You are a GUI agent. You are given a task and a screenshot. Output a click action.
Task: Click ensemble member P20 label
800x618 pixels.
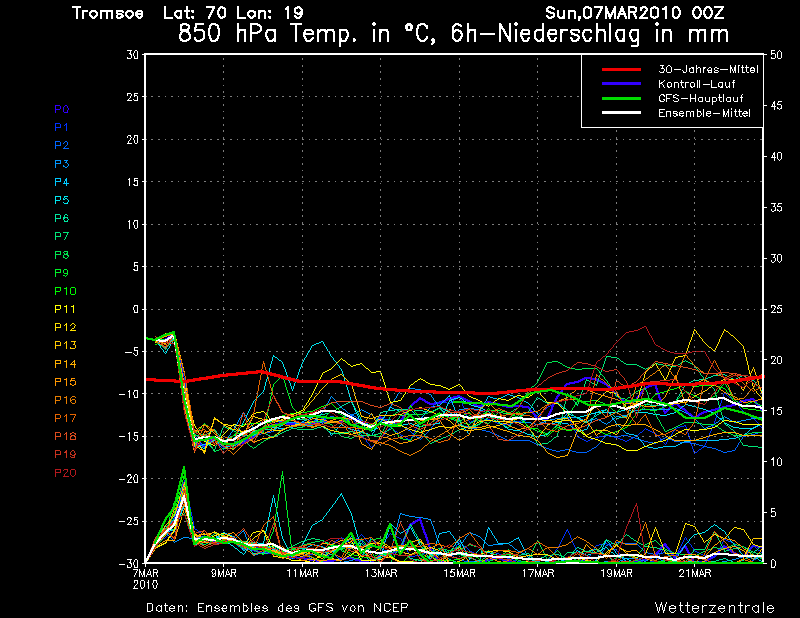65,472
